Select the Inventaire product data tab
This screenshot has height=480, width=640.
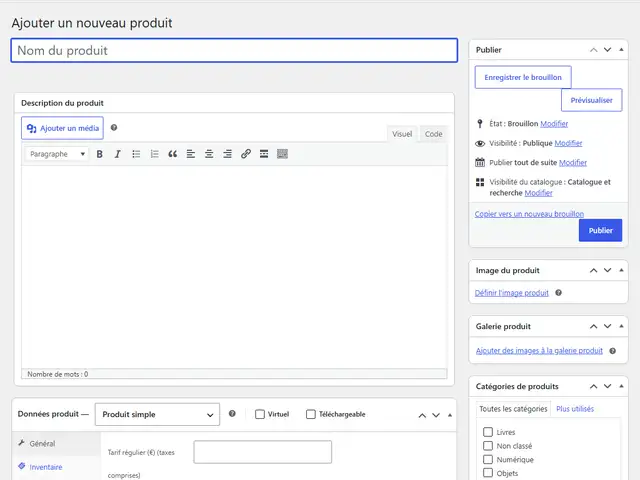point(56,467)
